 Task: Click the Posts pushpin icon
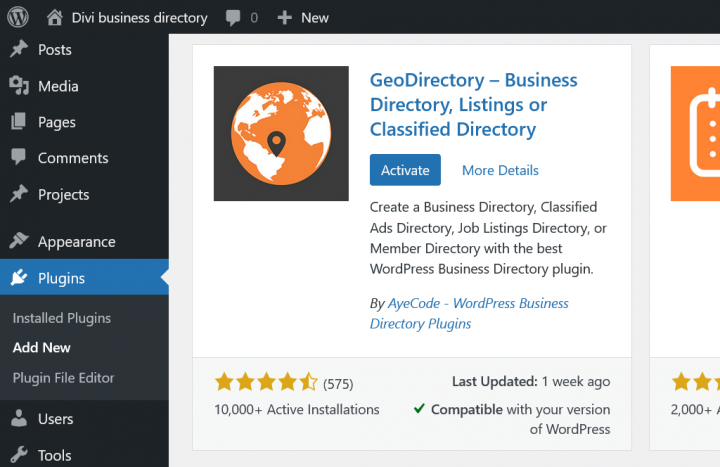click(x=18, y=50)
